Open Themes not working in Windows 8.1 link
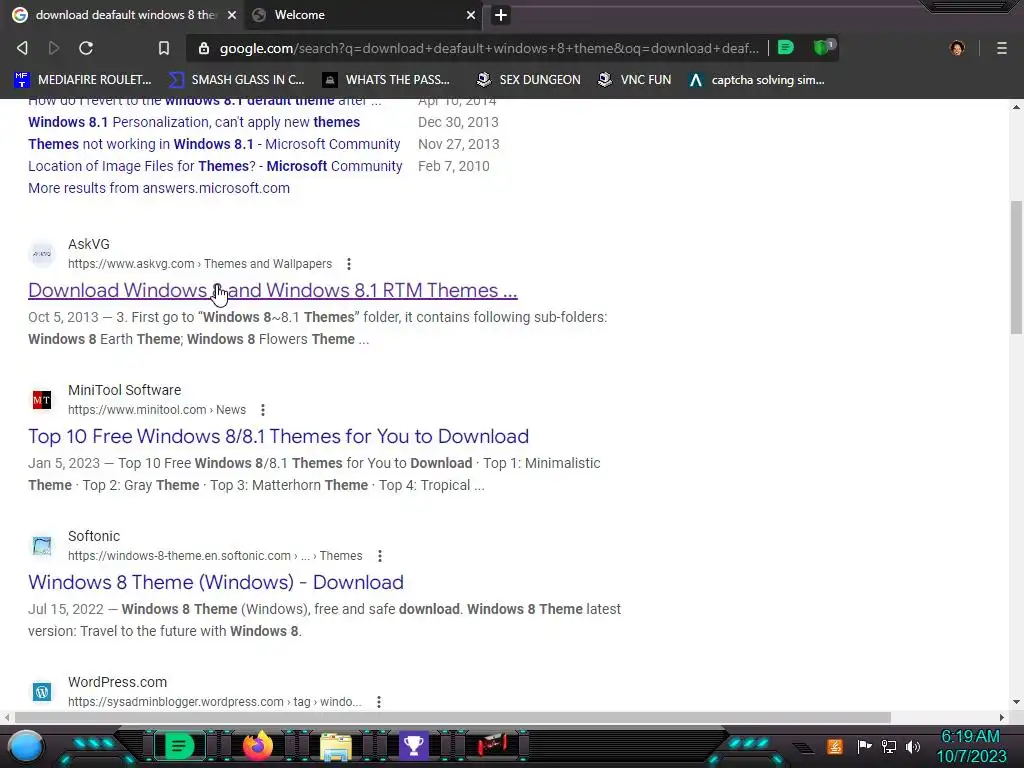This screenshot has height=768, width=1024. [214, 144]
